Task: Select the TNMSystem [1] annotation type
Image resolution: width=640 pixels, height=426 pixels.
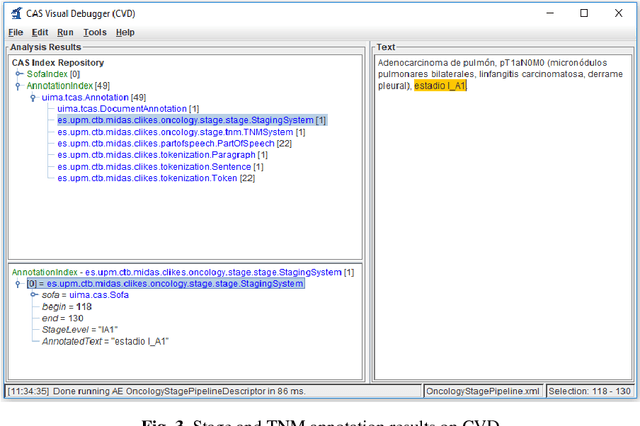Action: (x=180, y=131)
